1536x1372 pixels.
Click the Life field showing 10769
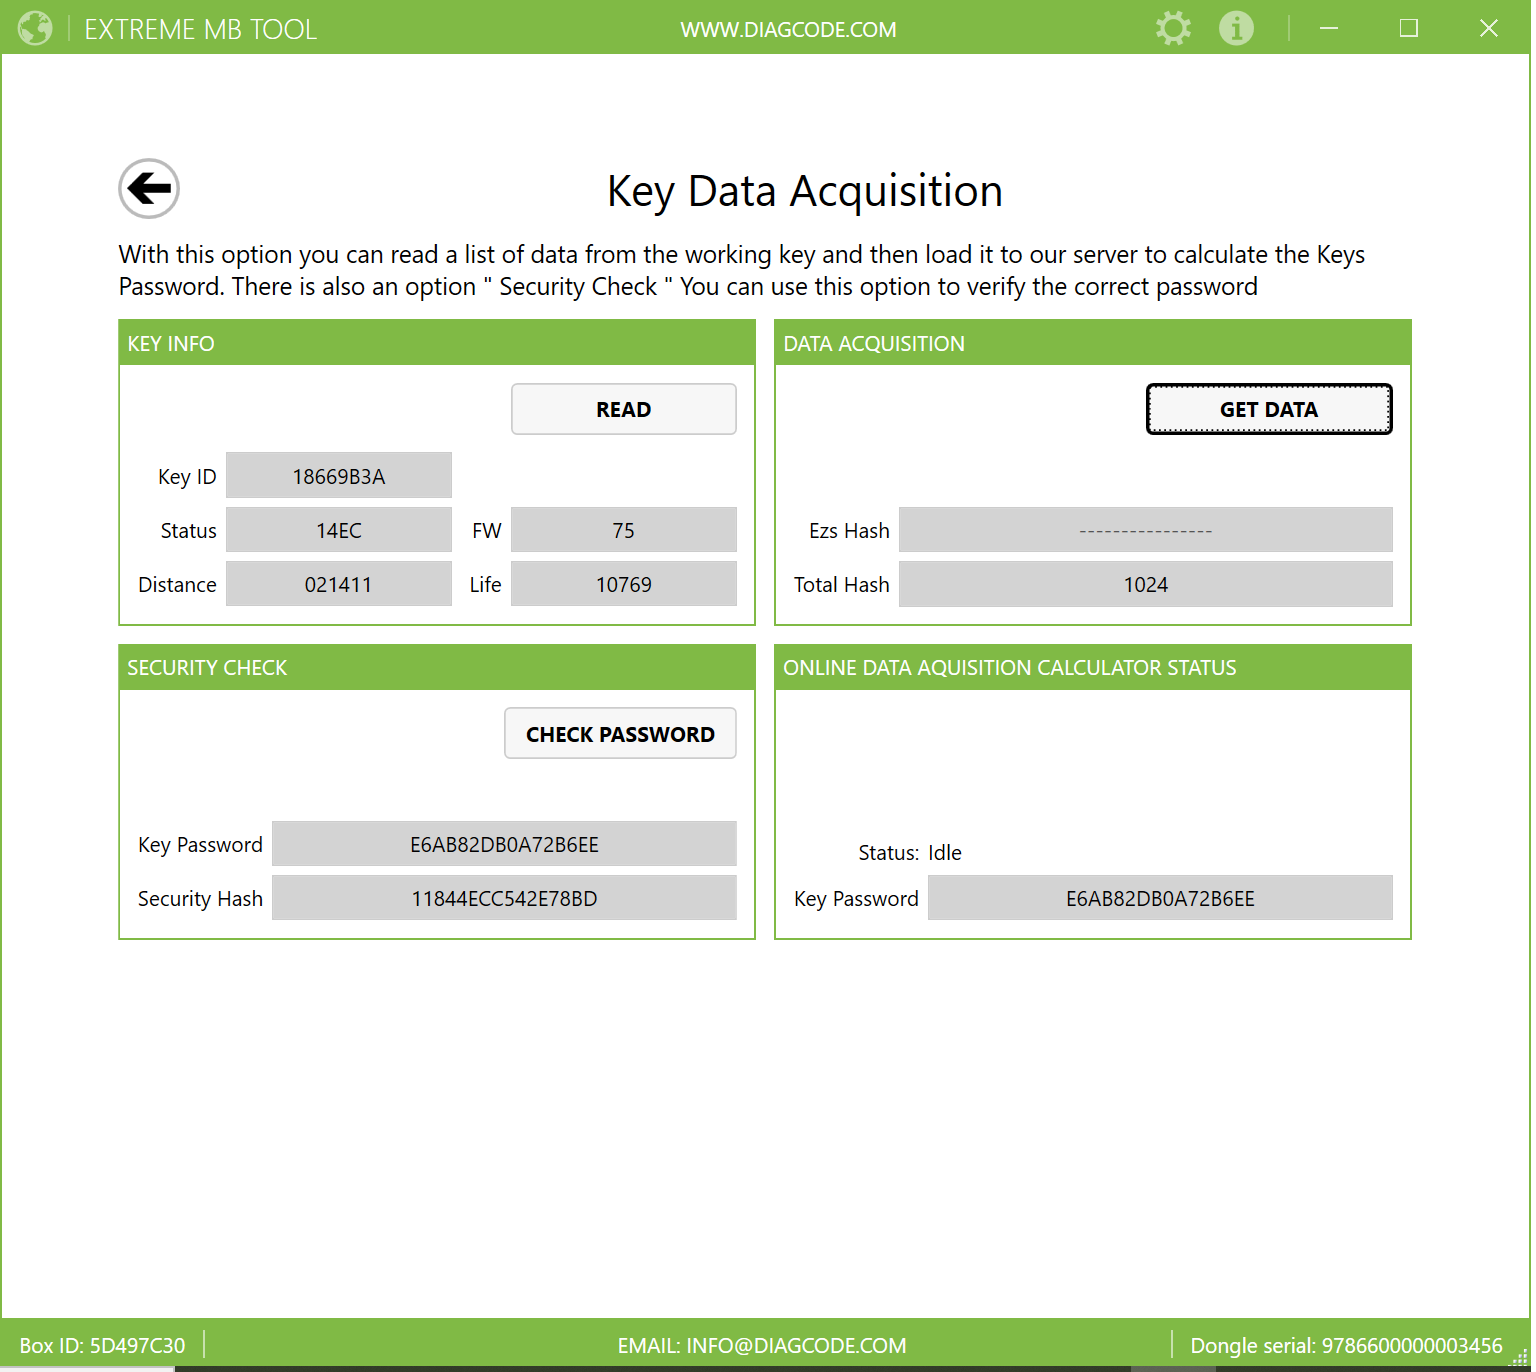pos(623,584)
